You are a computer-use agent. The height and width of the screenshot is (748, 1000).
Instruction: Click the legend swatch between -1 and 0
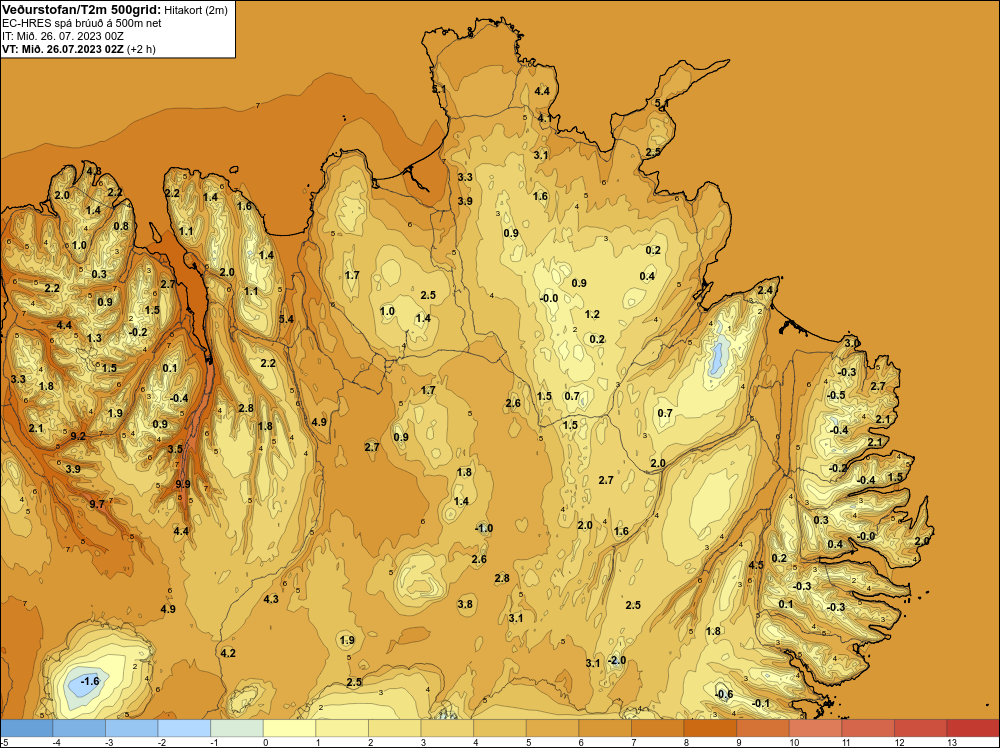237,728
